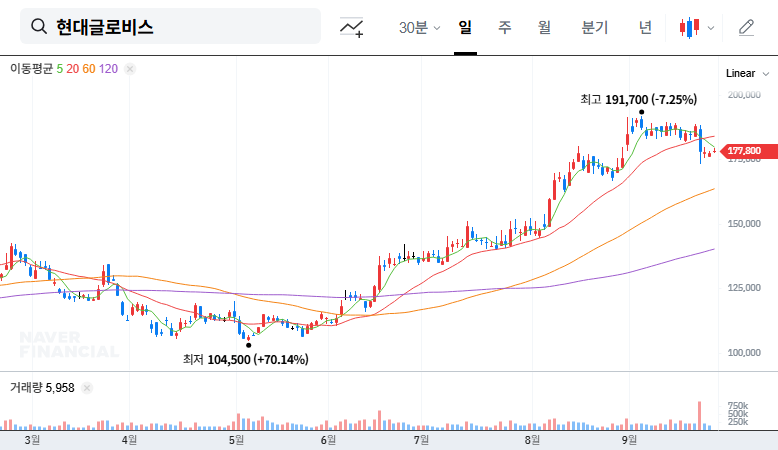The image size is (778, 450).
Task: Click the 100,000 price axis label
Action: coord(744,353)
